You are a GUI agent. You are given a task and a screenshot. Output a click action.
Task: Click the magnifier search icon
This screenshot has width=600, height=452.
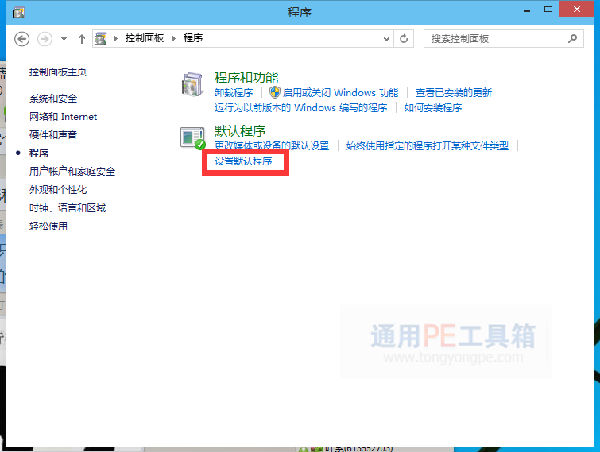572,38
